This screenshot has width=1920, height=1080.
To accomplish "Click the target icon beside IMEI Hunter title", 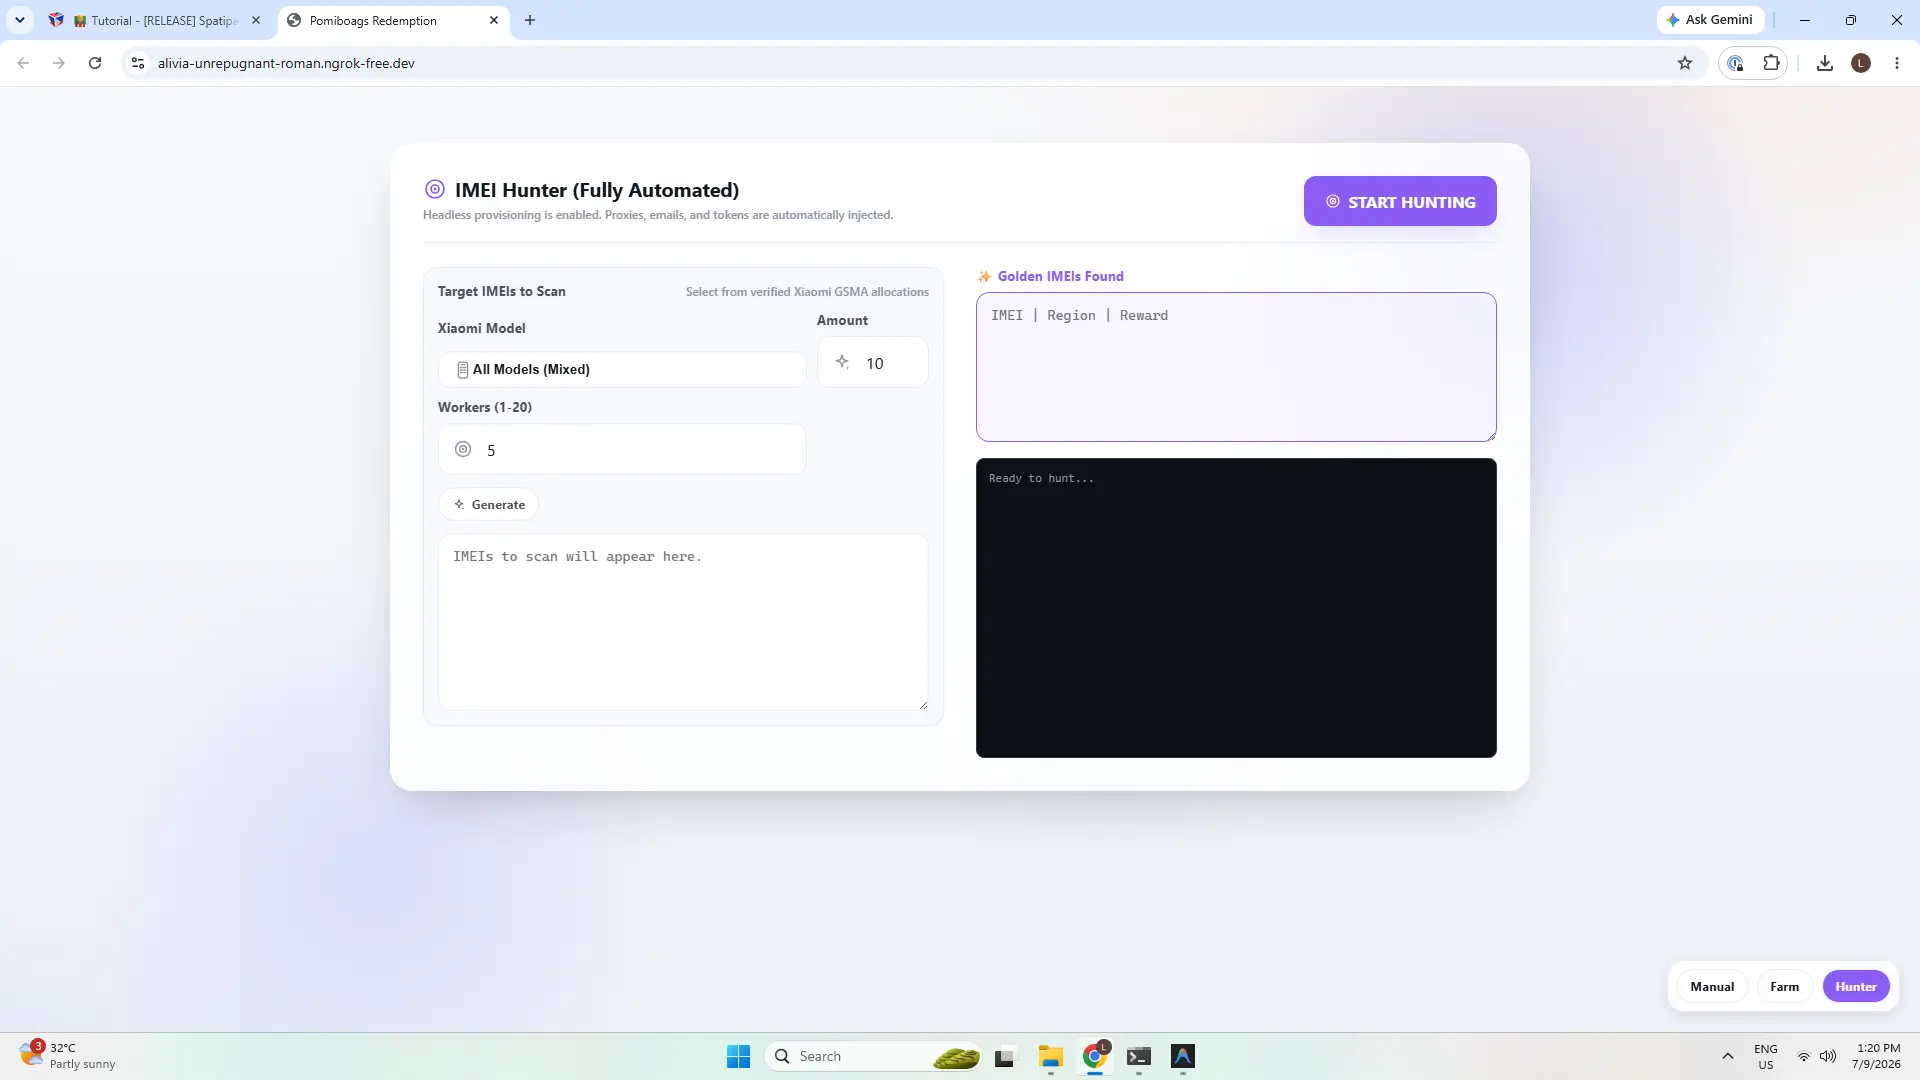I will (435, 189).
